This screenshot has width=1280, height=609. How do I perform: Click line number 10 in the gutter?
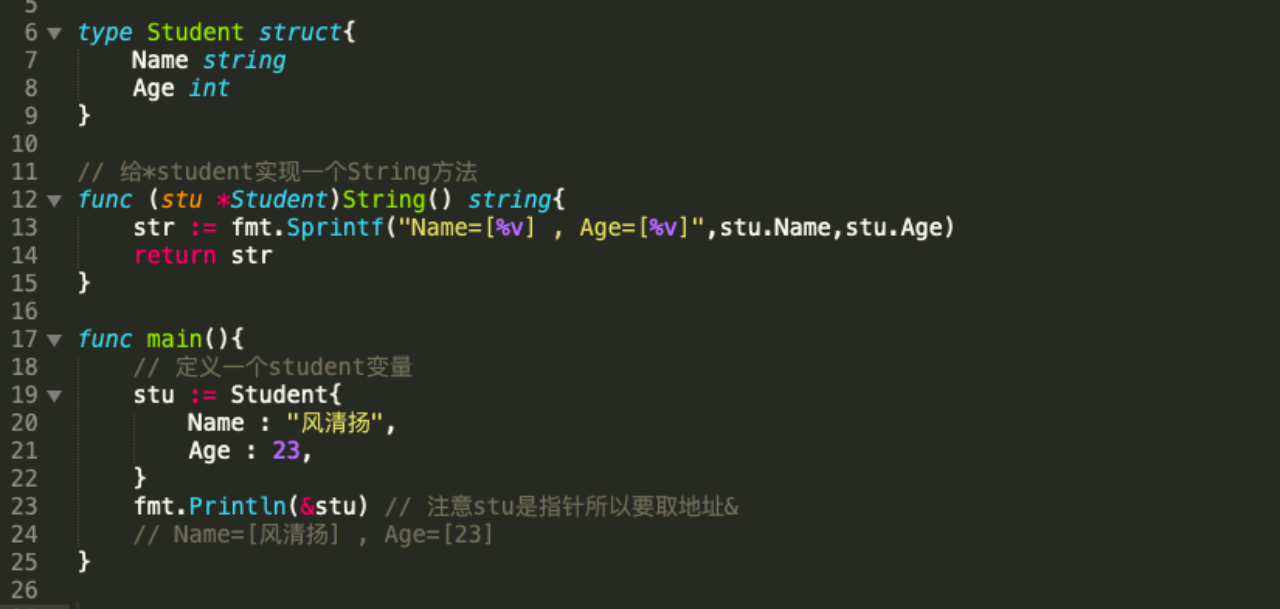coord(24,144)
